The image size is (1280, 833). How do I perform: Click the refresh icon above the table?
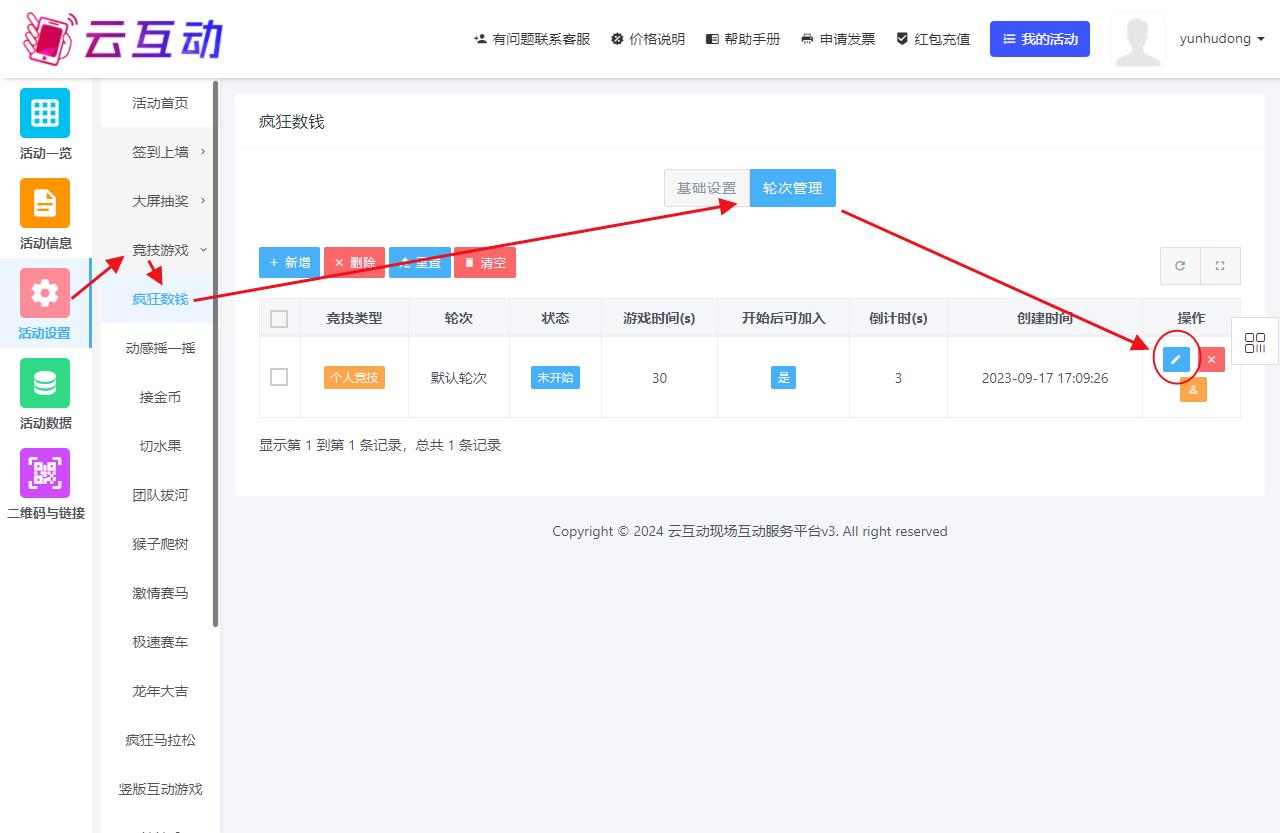pos(1180,266)
